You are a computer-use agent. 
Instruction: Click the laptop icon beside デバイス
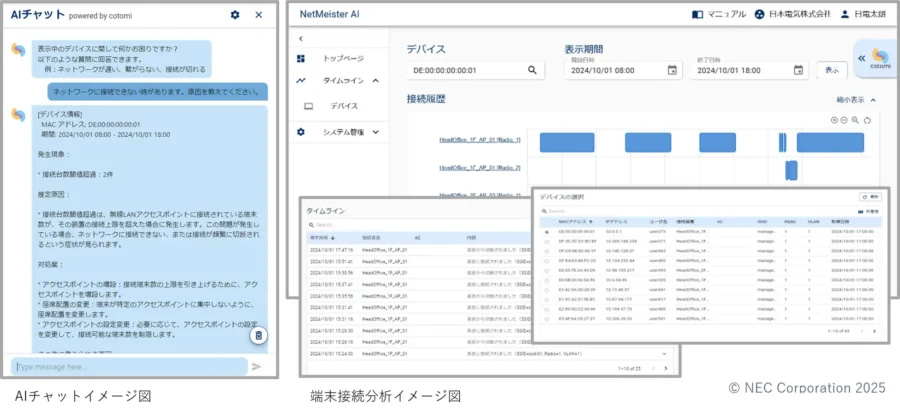click(x=308, y=106)
